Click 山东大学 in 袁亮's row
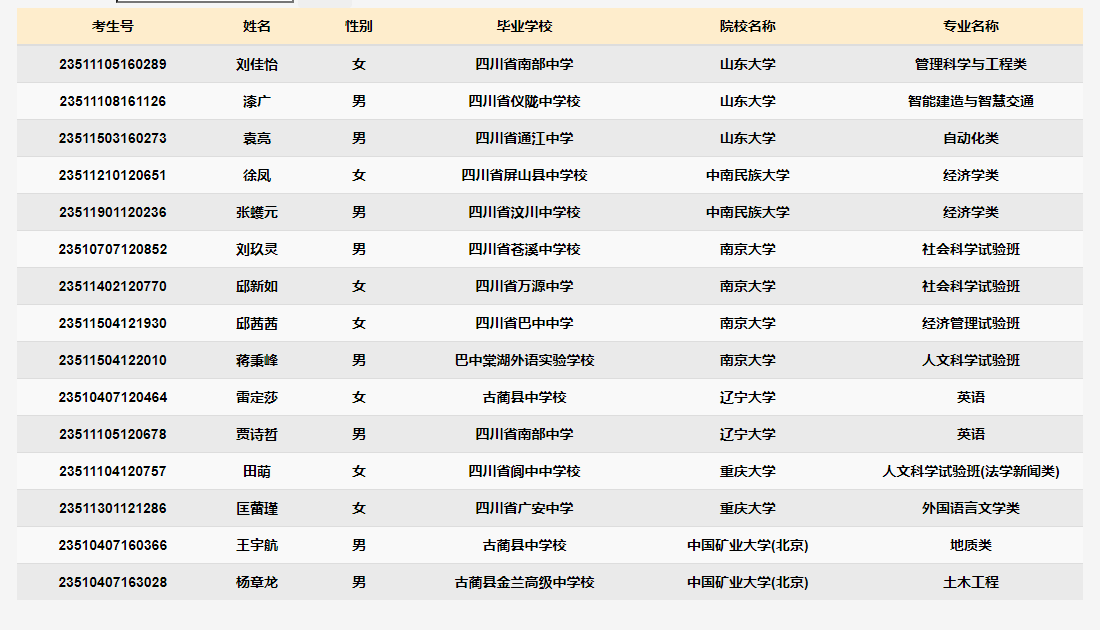 [x=748, y=139]
